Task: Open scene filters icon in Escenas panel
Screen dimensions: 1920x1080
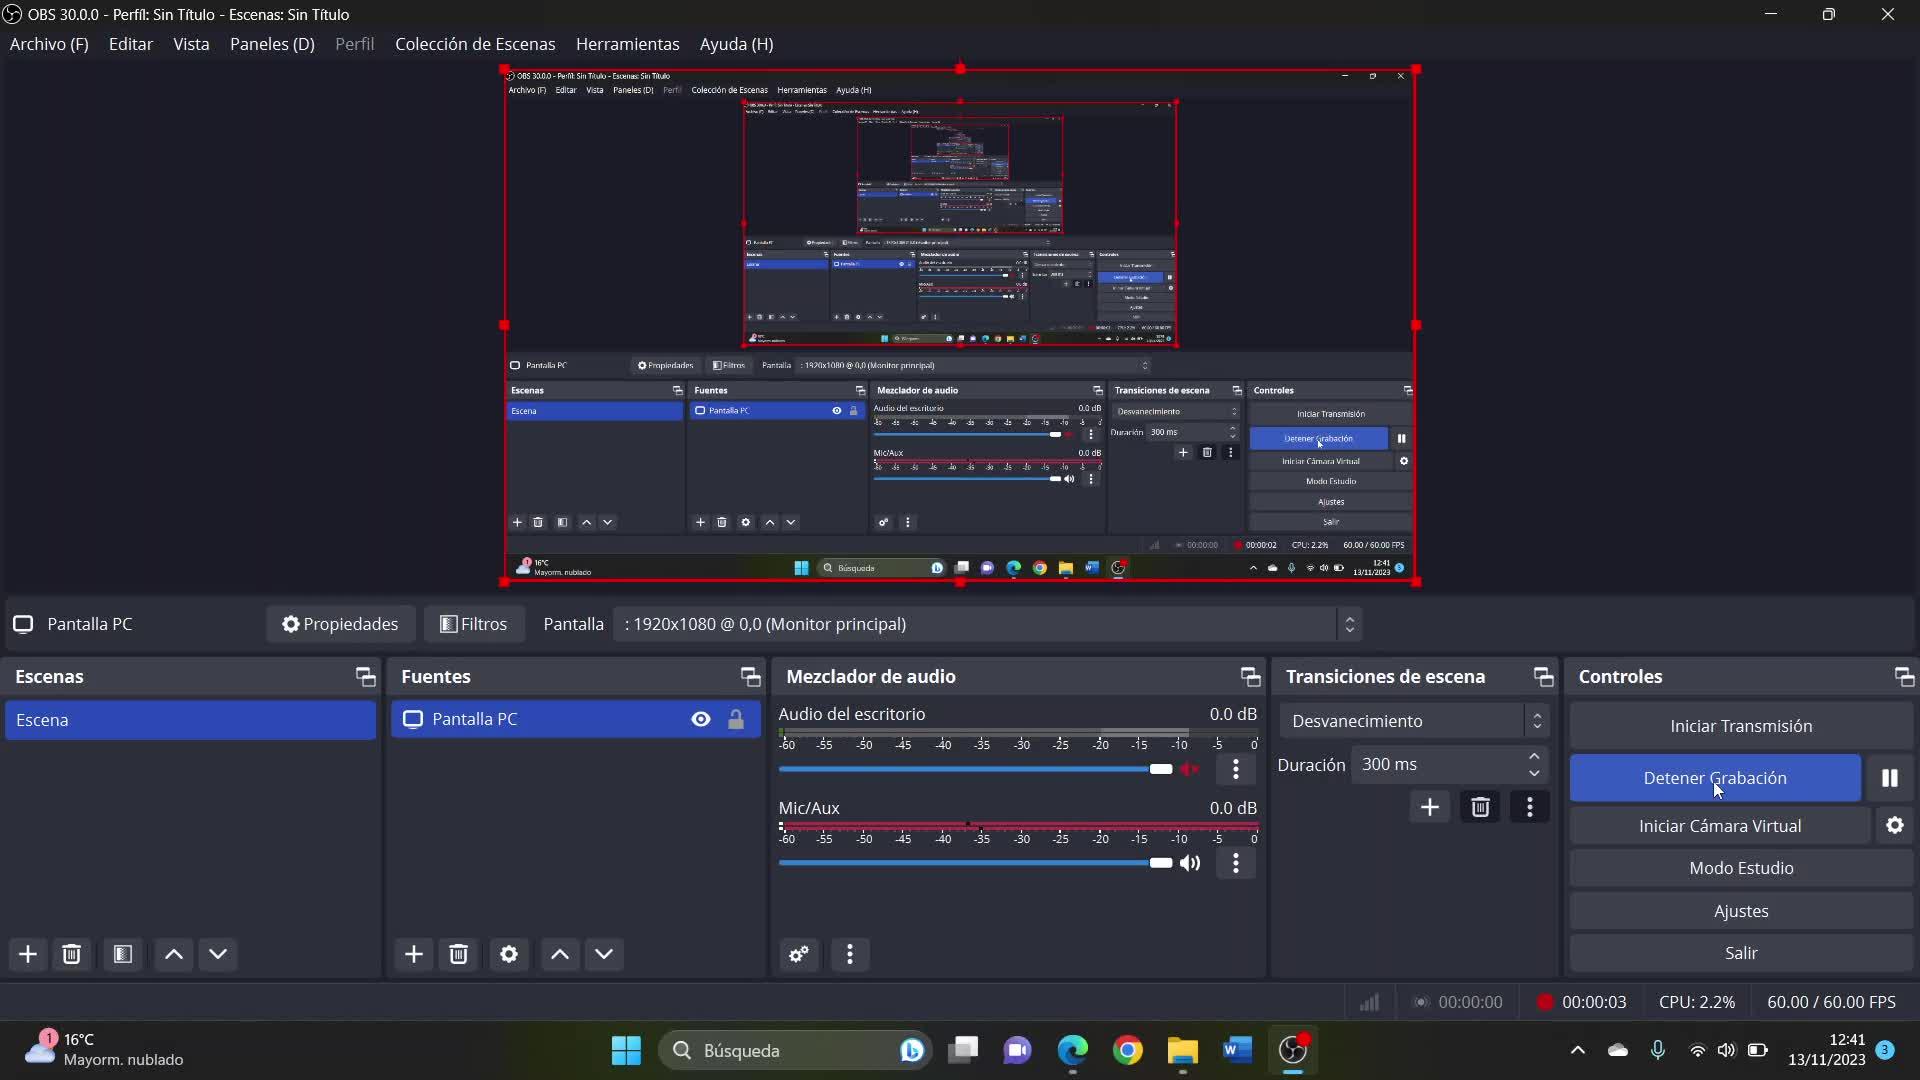Action: pos(123,954)
